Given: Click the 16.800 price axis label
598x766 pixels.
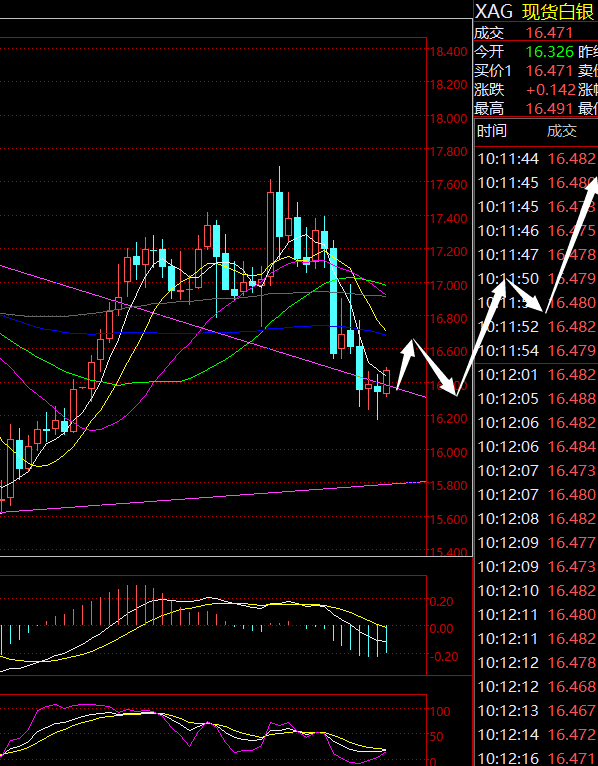Looking at the screenshot, I should [448, 319].
